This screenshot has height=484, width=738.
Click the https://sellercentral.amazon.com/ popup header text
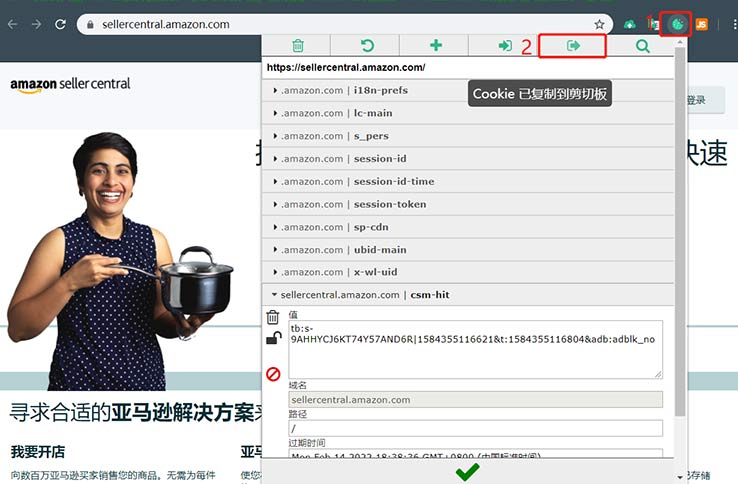pos(346,67)
